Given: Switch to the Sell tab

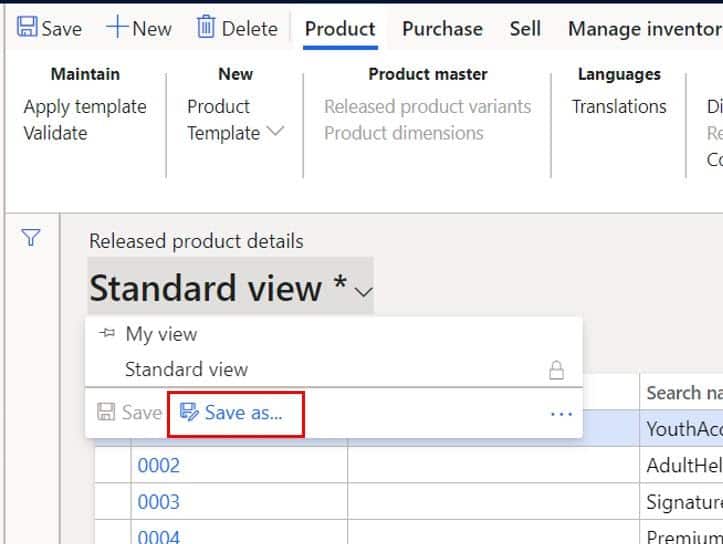Looking at the screenshot, I should (x=525, y=29).
